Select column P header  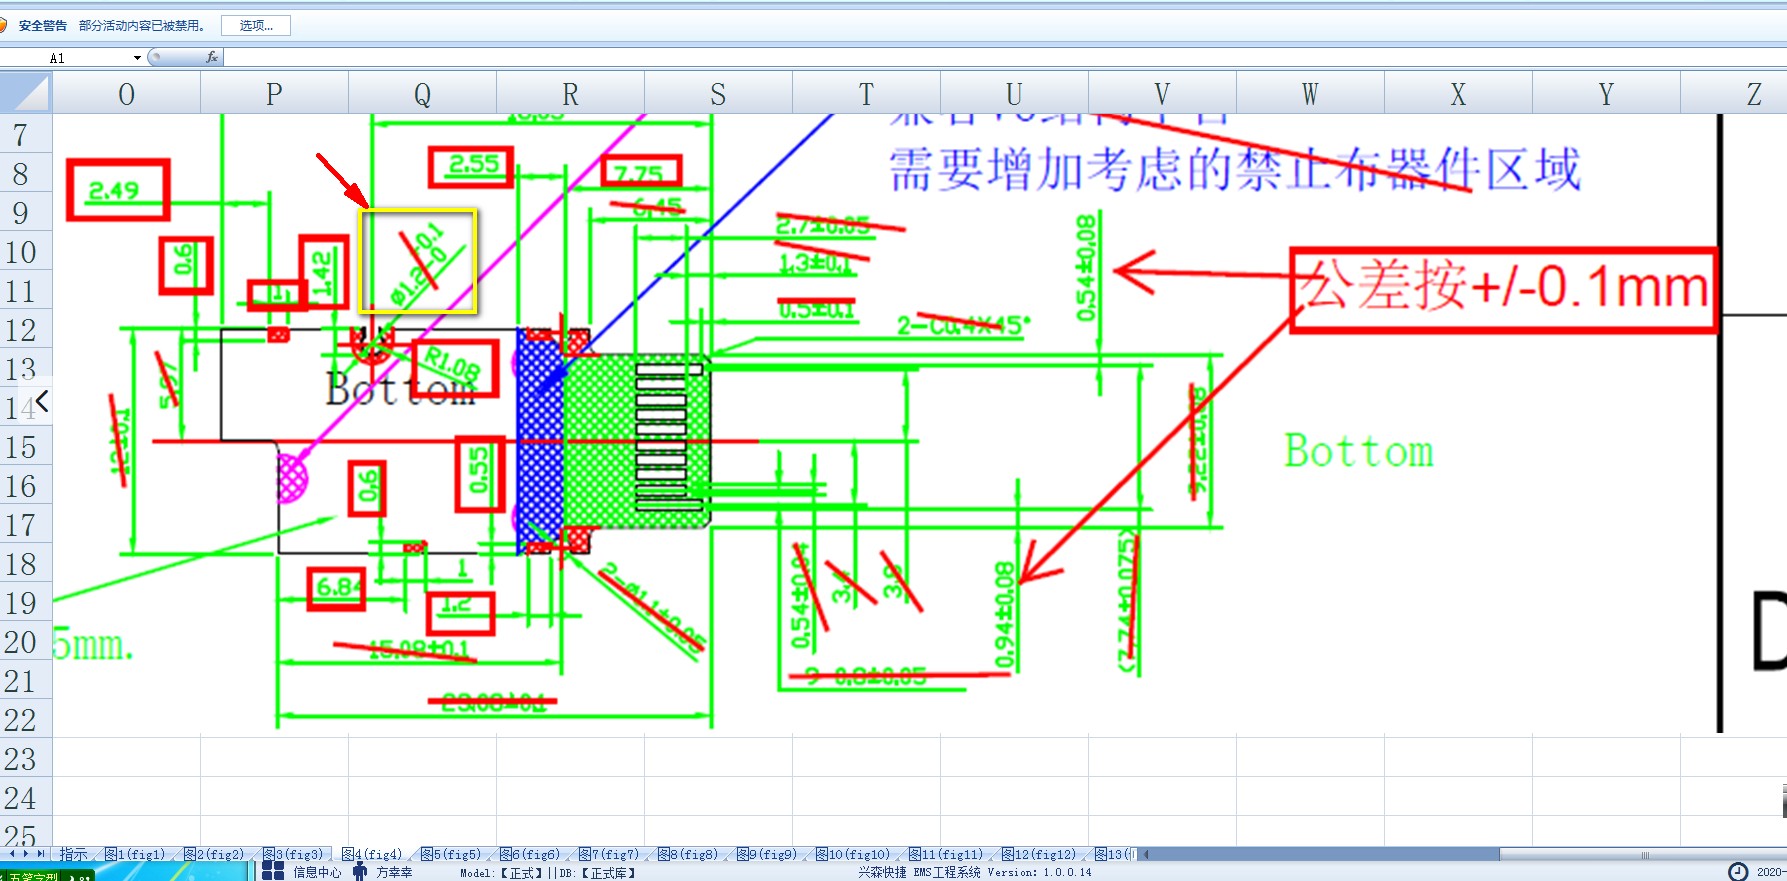tap(274, 94)
